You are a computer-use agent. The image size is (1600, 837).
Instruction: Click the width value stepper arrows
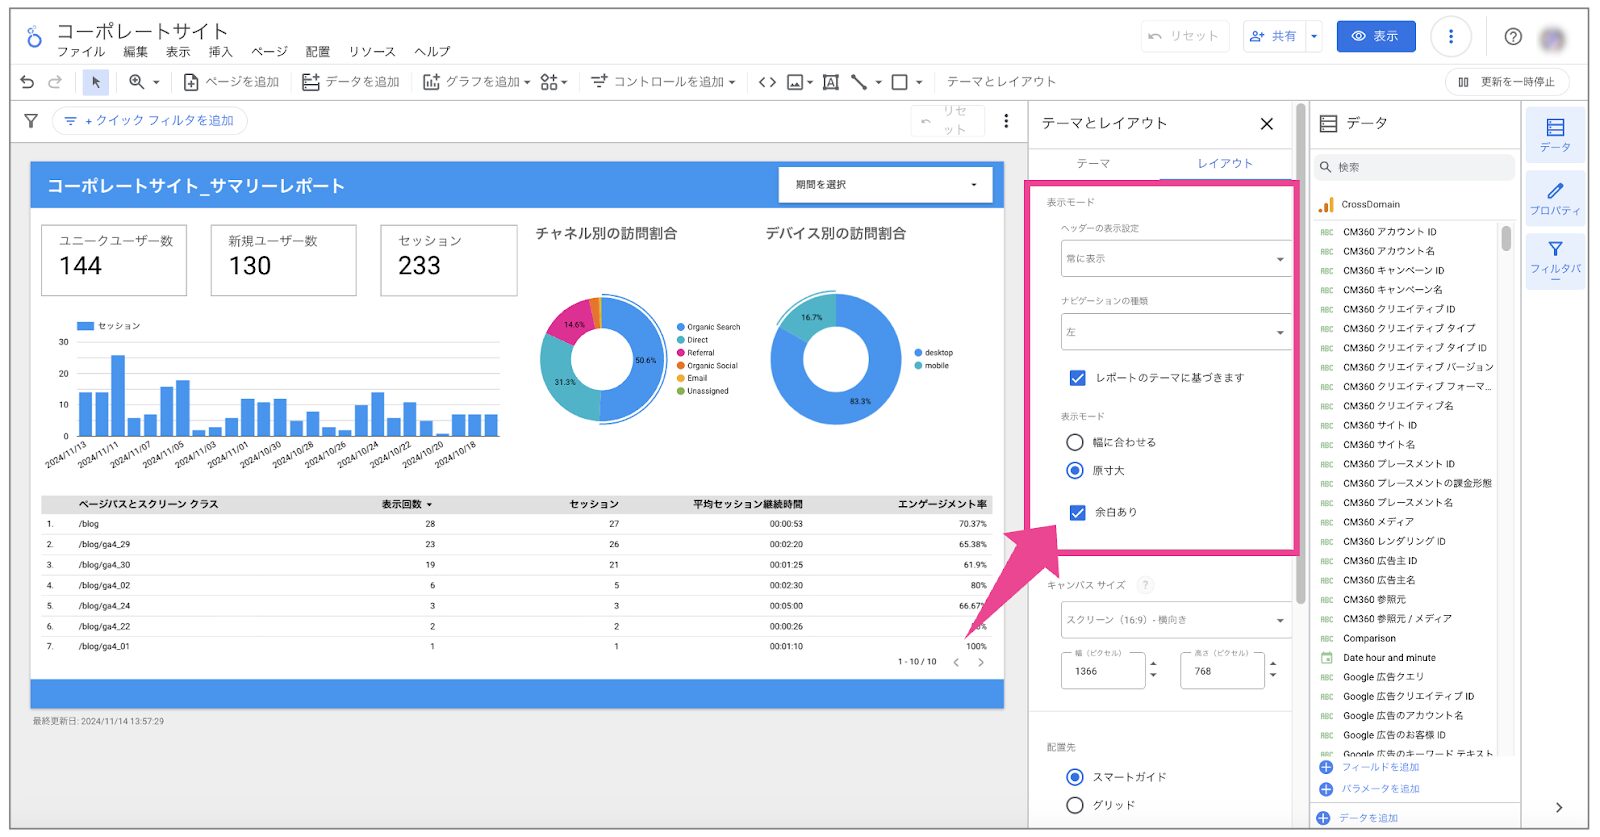click(1153, 669)
